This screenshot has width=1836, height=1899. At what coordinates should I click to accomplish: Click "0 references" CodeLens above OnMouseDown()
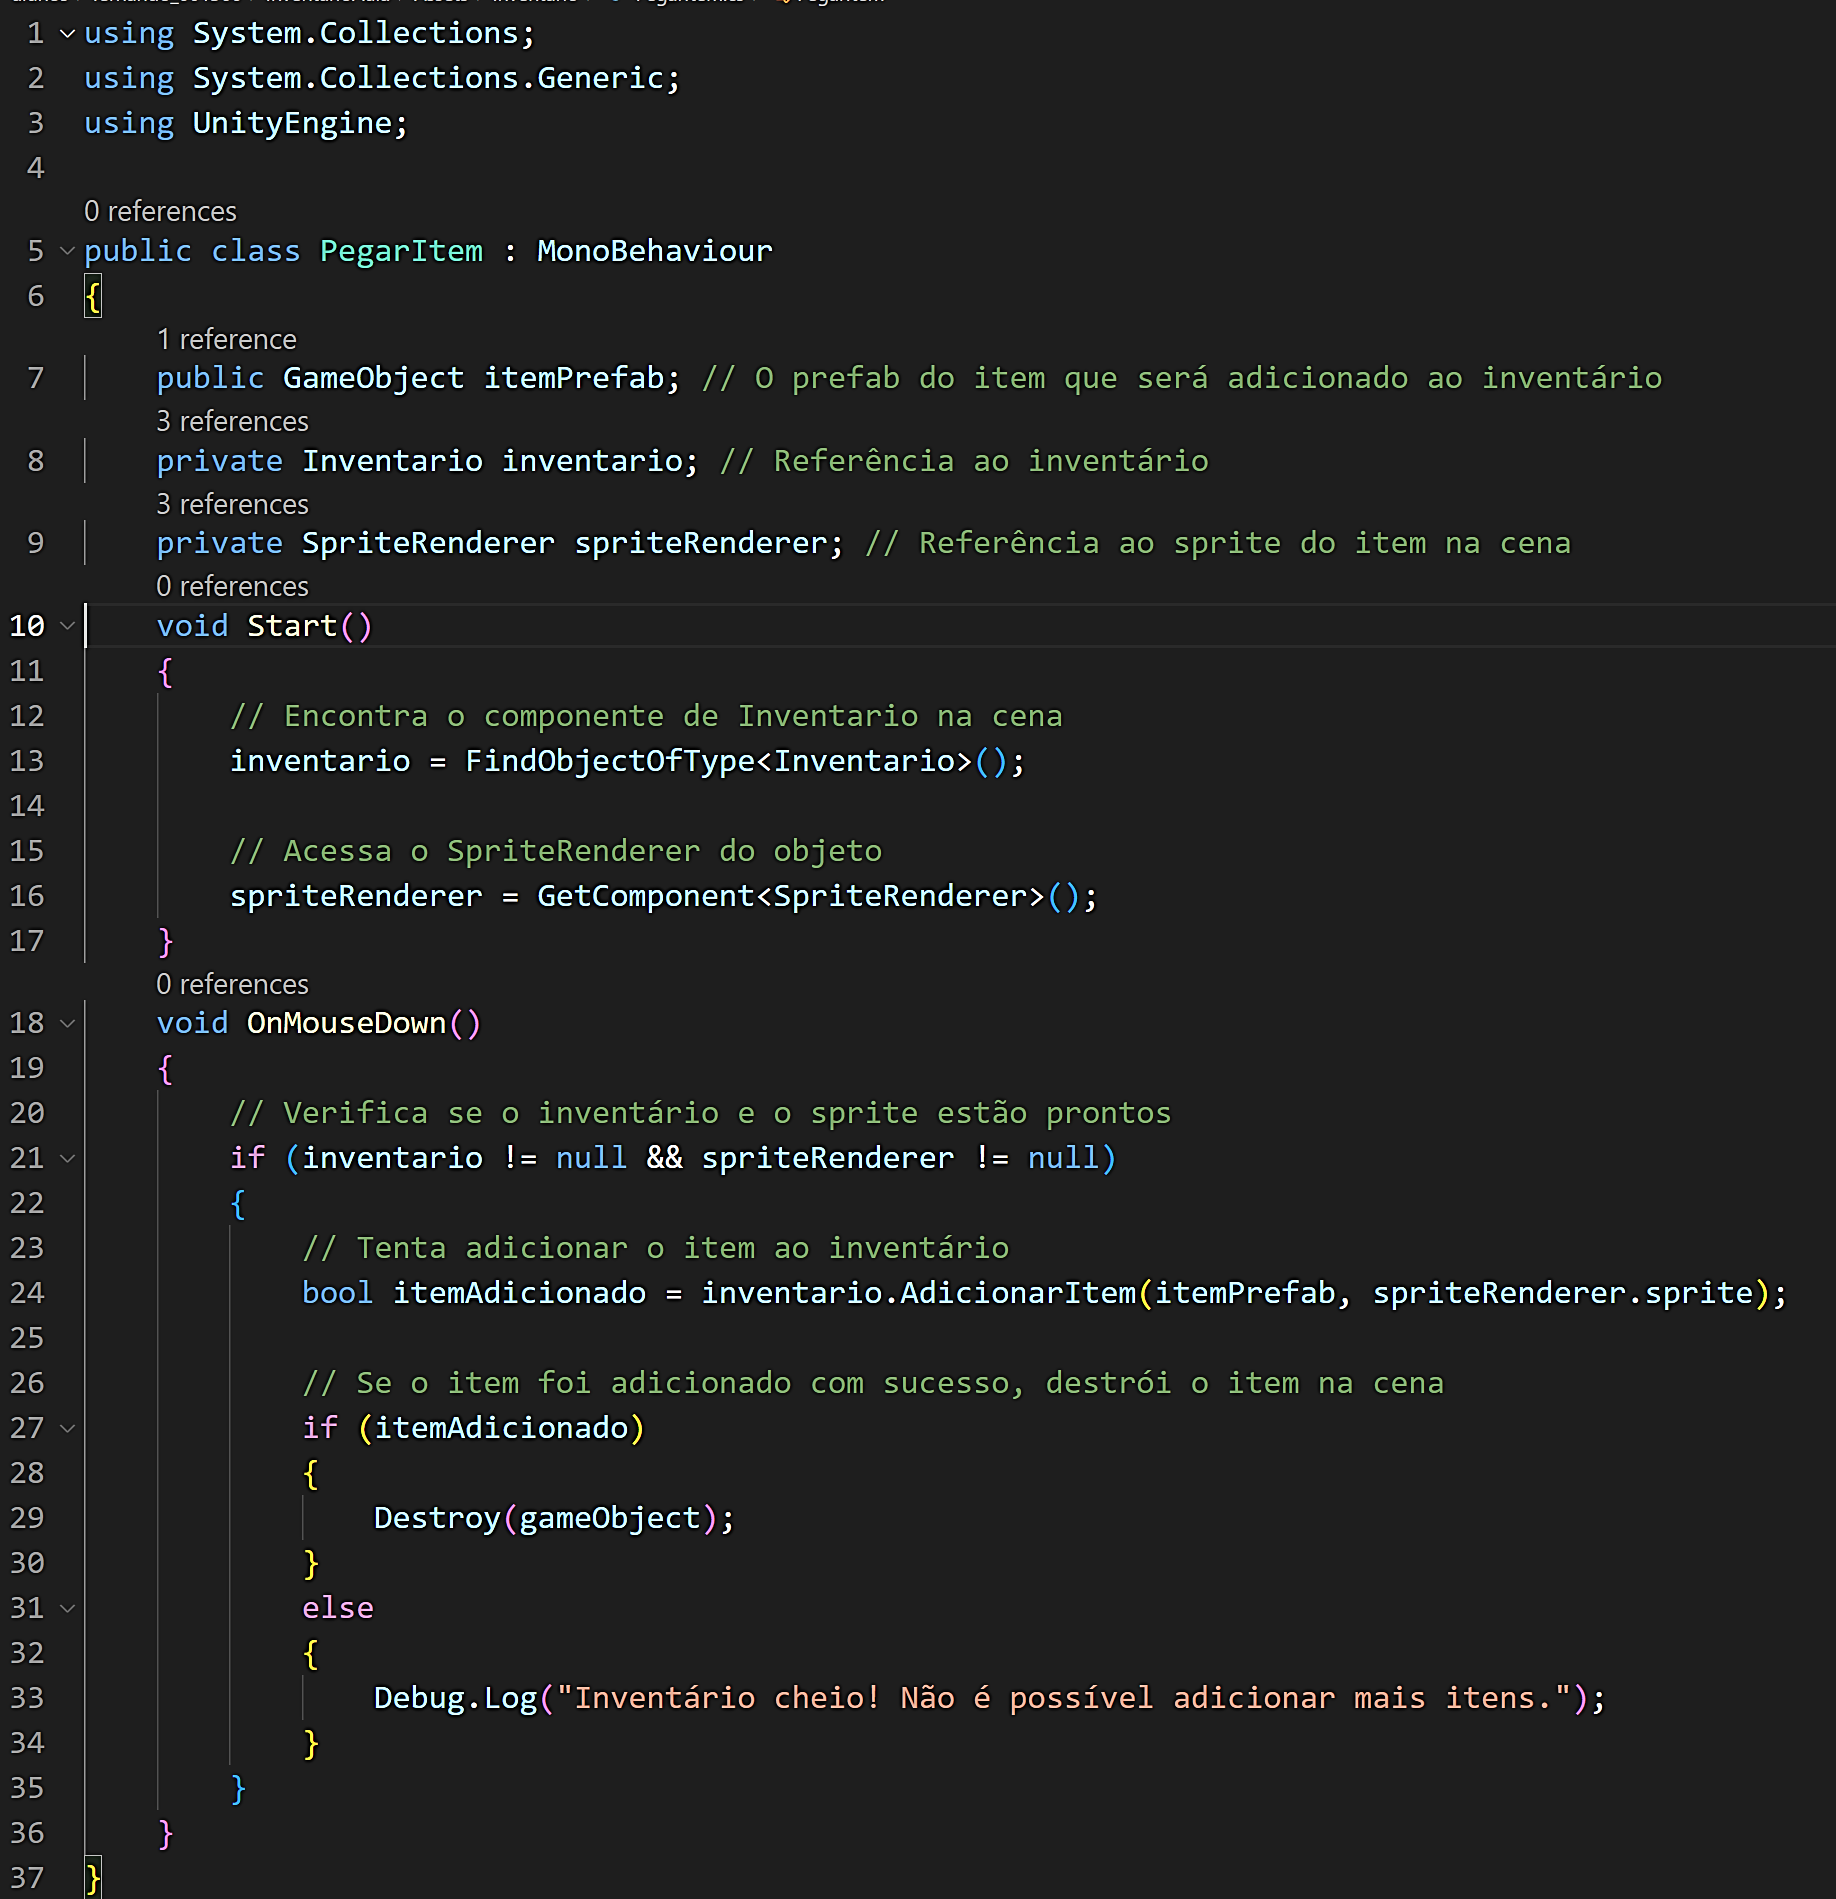coord(232,985)
